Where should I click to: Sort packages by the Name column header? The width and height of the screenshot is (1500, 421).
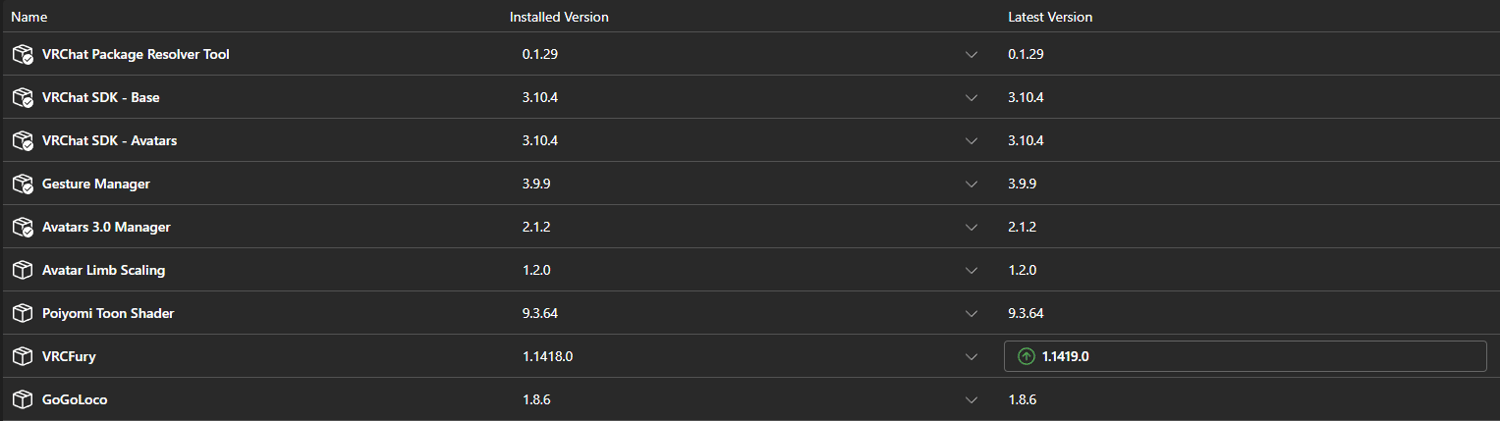[x=29, y=17]
